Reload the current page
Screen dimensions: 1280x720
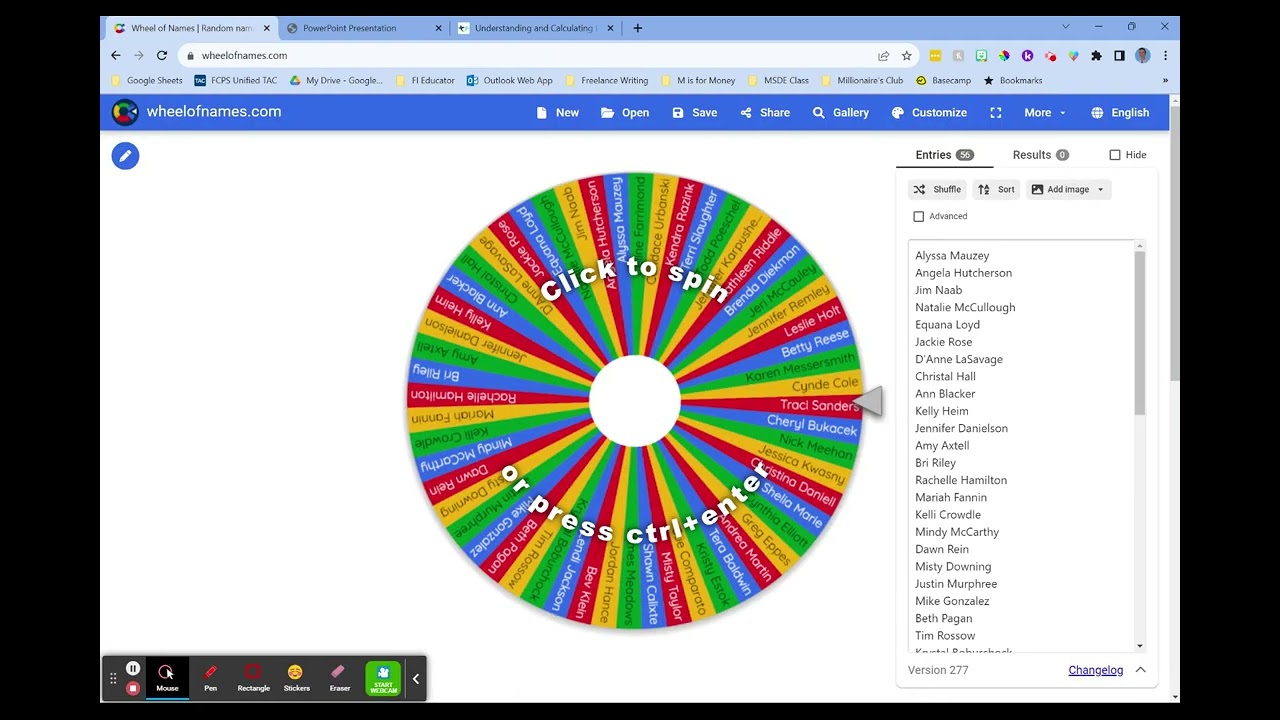pyautogui.click(x=162, y=56)
